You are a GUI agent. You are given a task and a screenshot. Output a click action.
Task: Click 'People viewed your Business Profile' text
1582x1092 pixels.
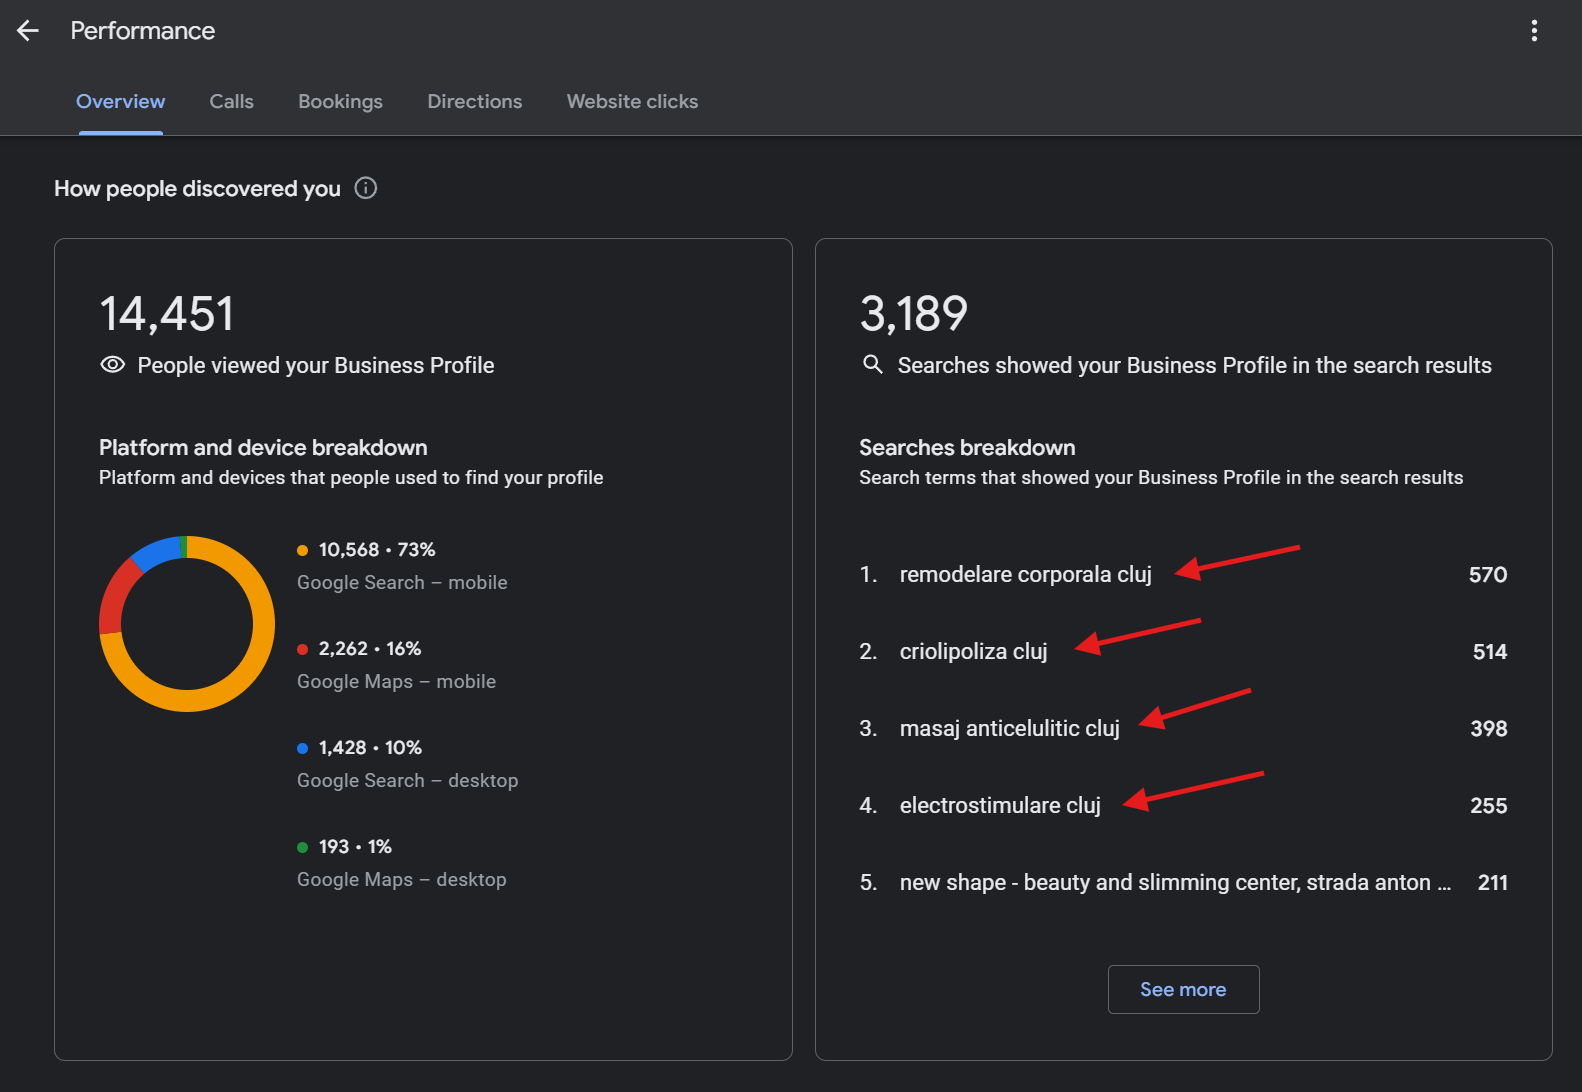(316, 365)
